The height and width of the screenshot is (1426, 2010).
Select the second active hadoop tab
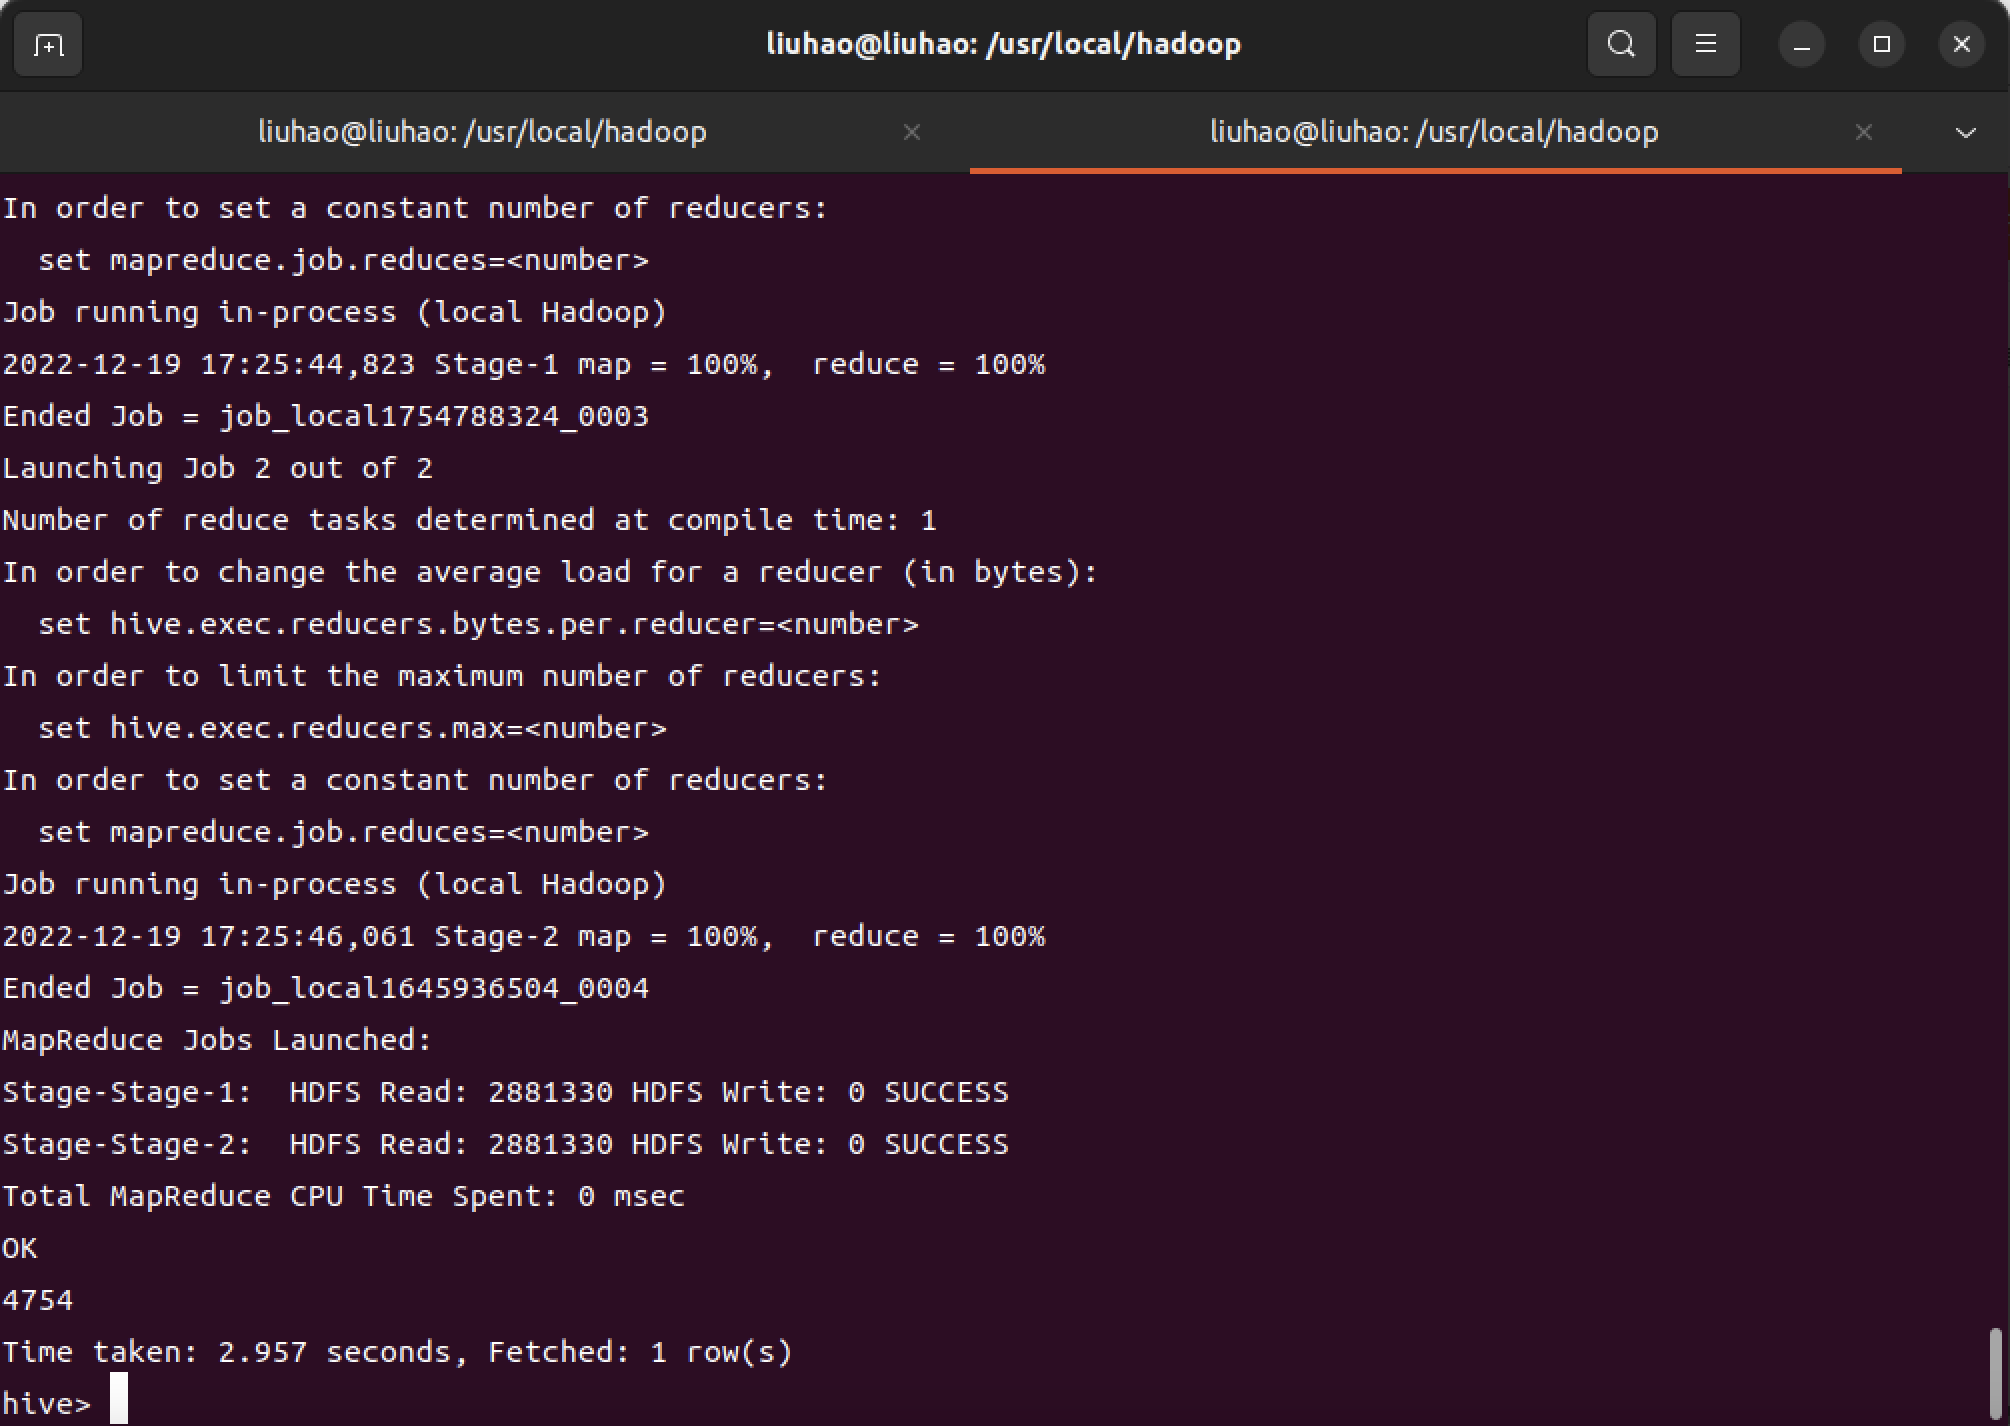(x=1434, y=132)
